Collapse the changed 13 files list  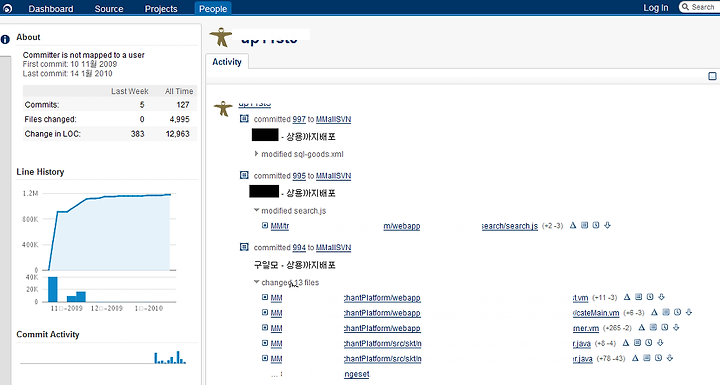[256, 282]
